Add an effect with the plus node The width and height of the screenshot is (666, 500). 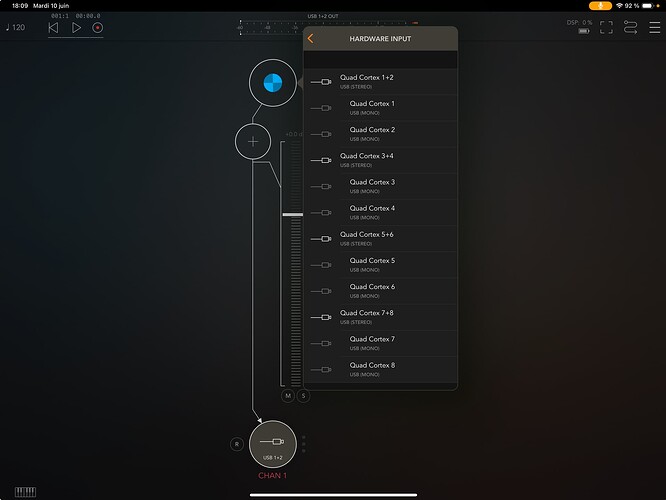tap(253, 142)
